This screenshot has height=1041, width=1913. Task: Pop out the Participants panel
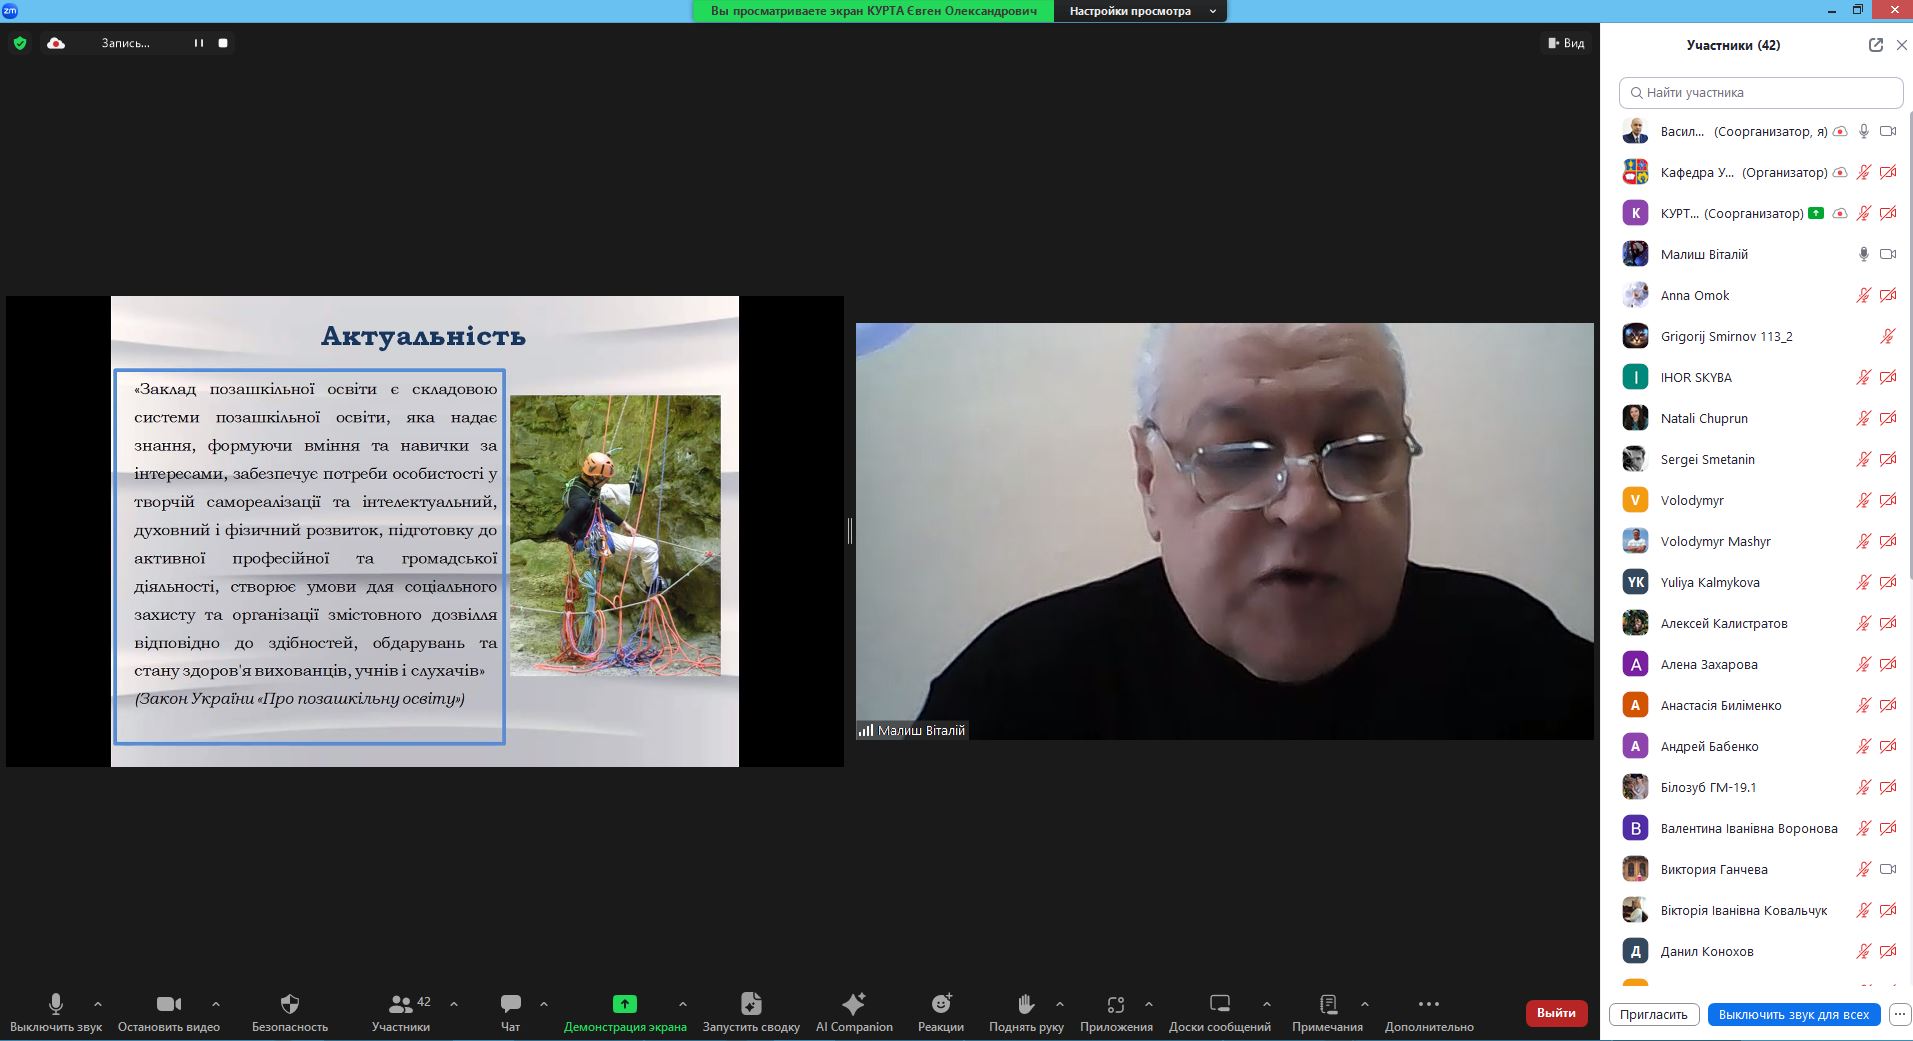click(1875, 45)
